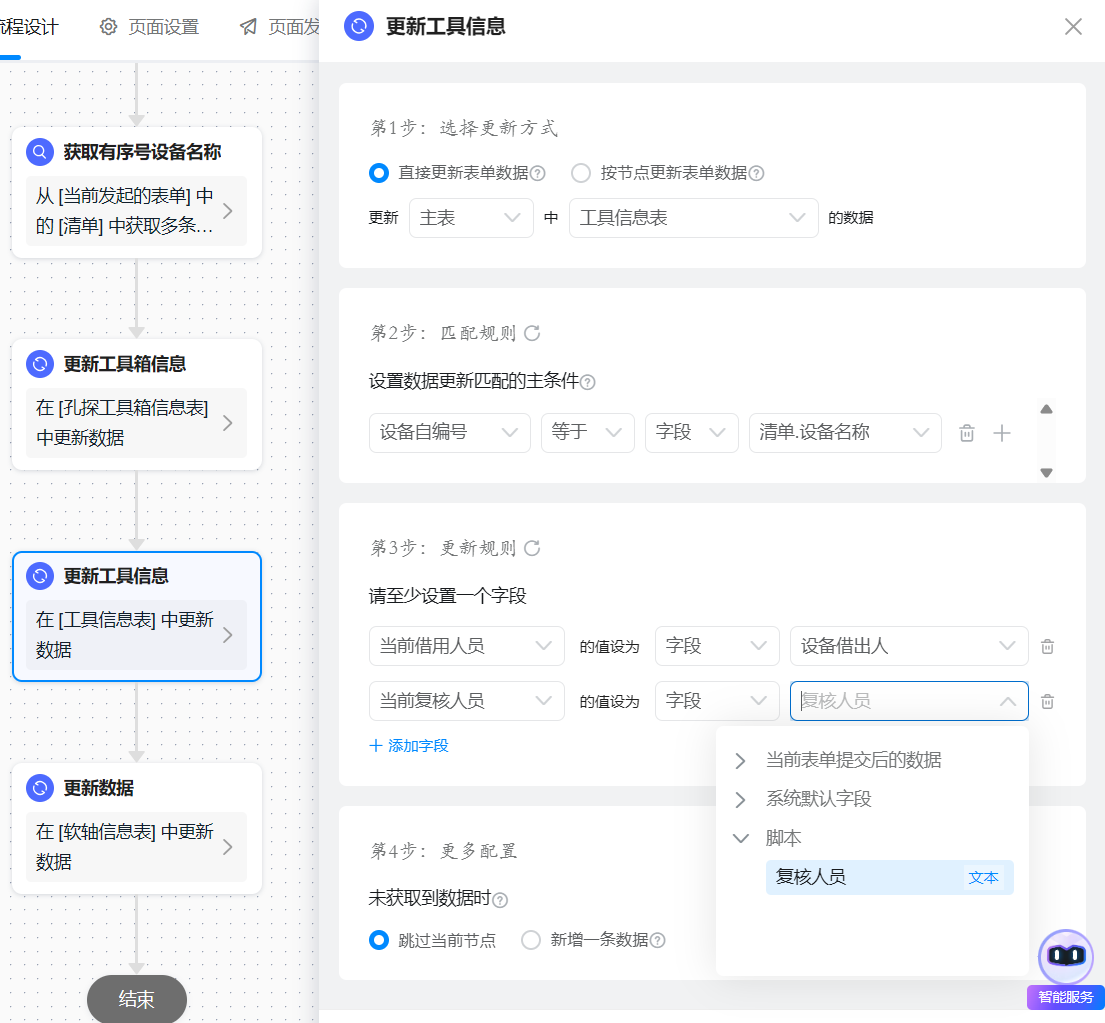Open the 在[孔探工具箱信息表]中更新数据 description

point(136,423)
